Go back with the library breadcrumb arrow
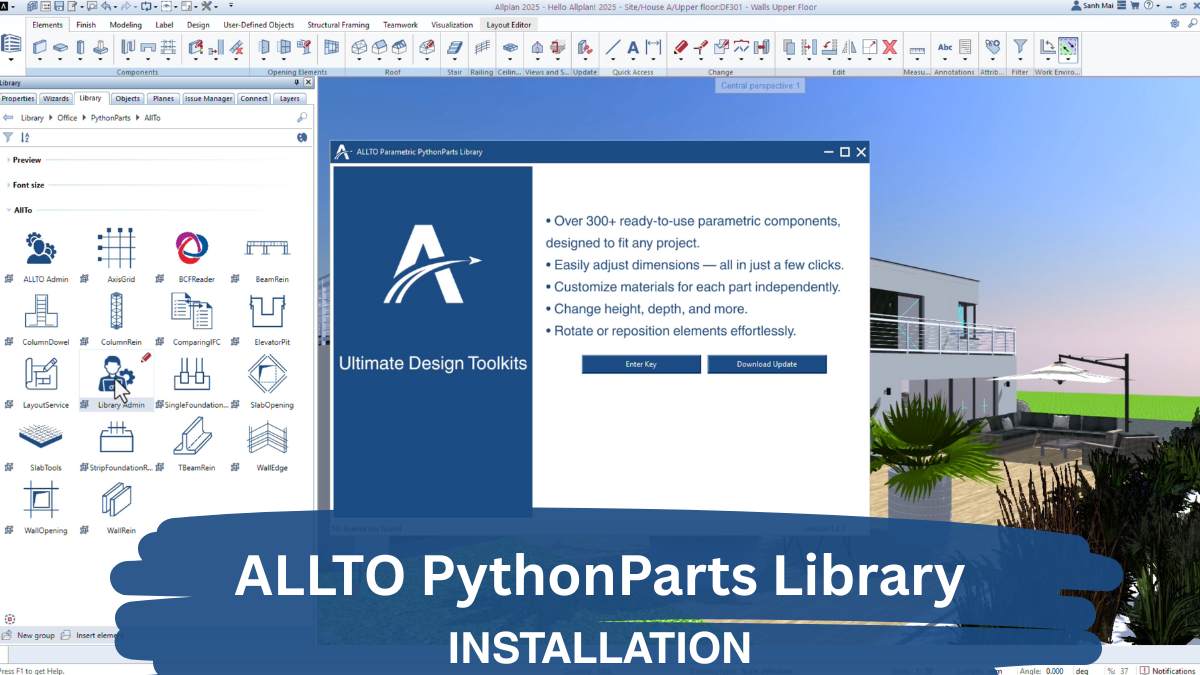The height and width of the screenshot is (675, 1200). coord(8,118)
